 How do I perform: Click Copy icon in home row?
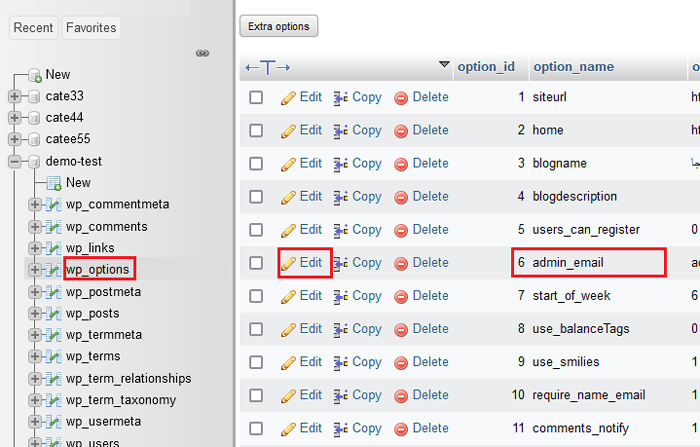341,131
